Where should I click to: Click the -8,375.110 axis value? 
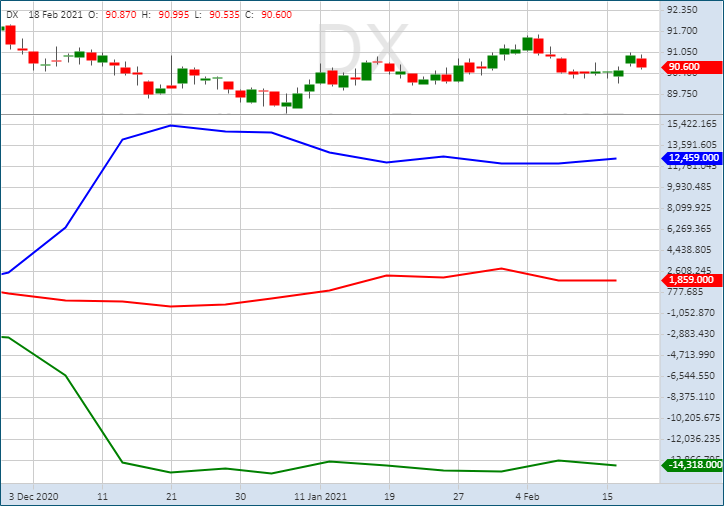tap(691, 397)
